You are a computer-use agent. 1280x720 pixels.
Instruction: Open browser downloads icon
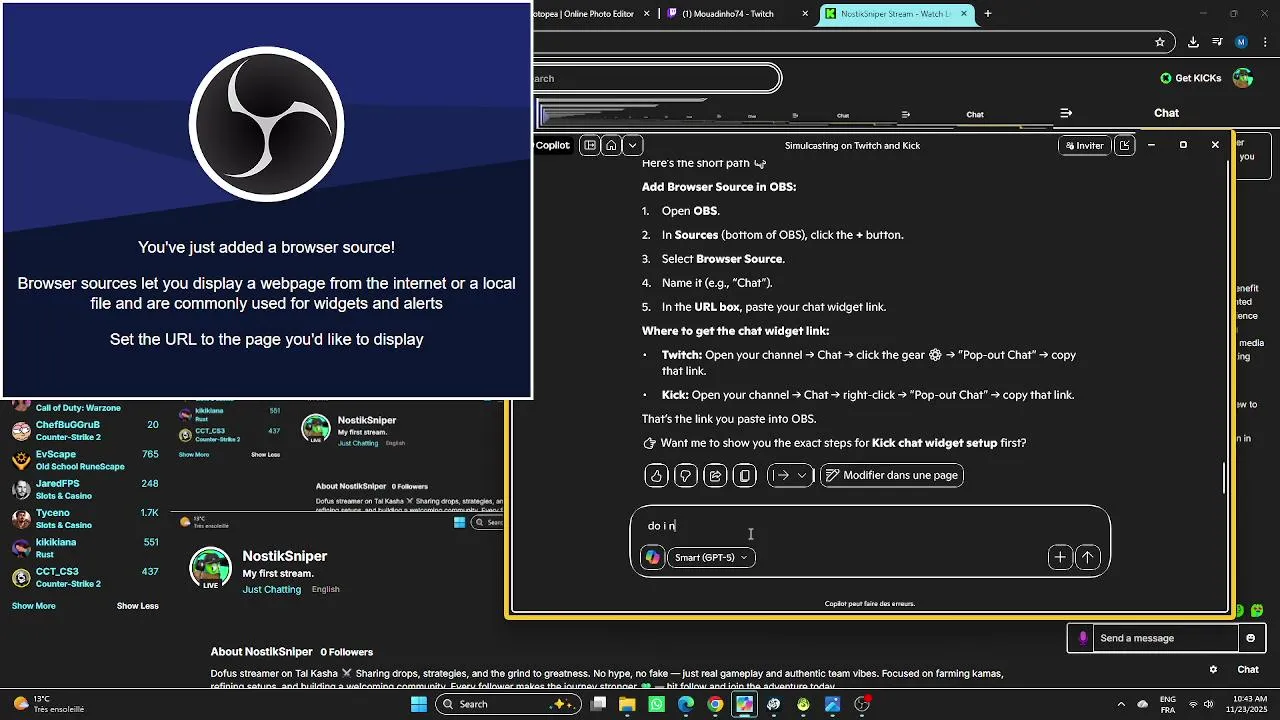pyautogui.click(x=1193, y=42)
